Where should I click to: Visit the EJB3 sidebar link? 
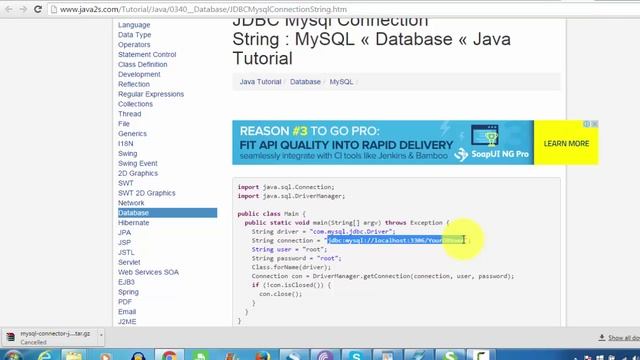(126, 282)
